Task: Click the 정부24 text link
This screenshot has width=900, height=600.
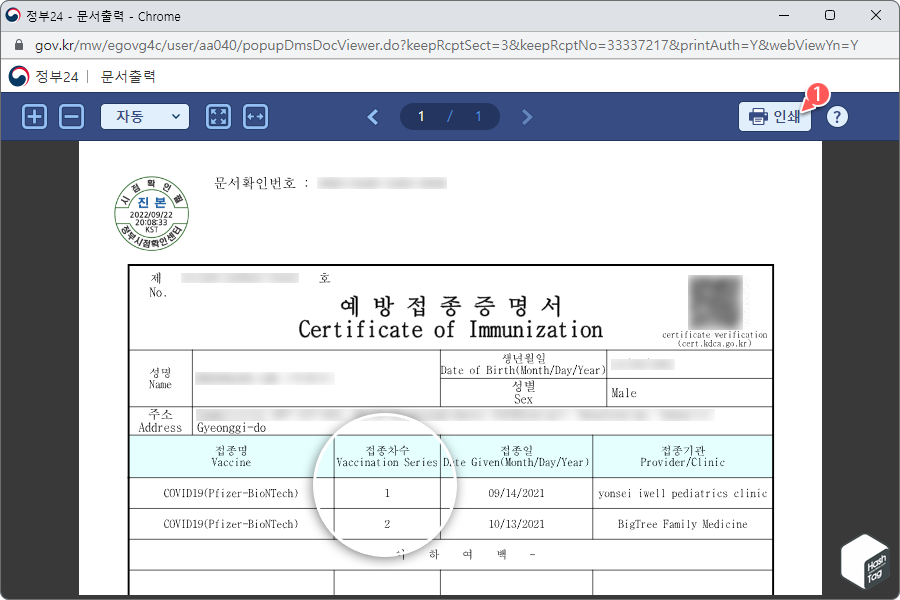Action: (x=55, y=75)
